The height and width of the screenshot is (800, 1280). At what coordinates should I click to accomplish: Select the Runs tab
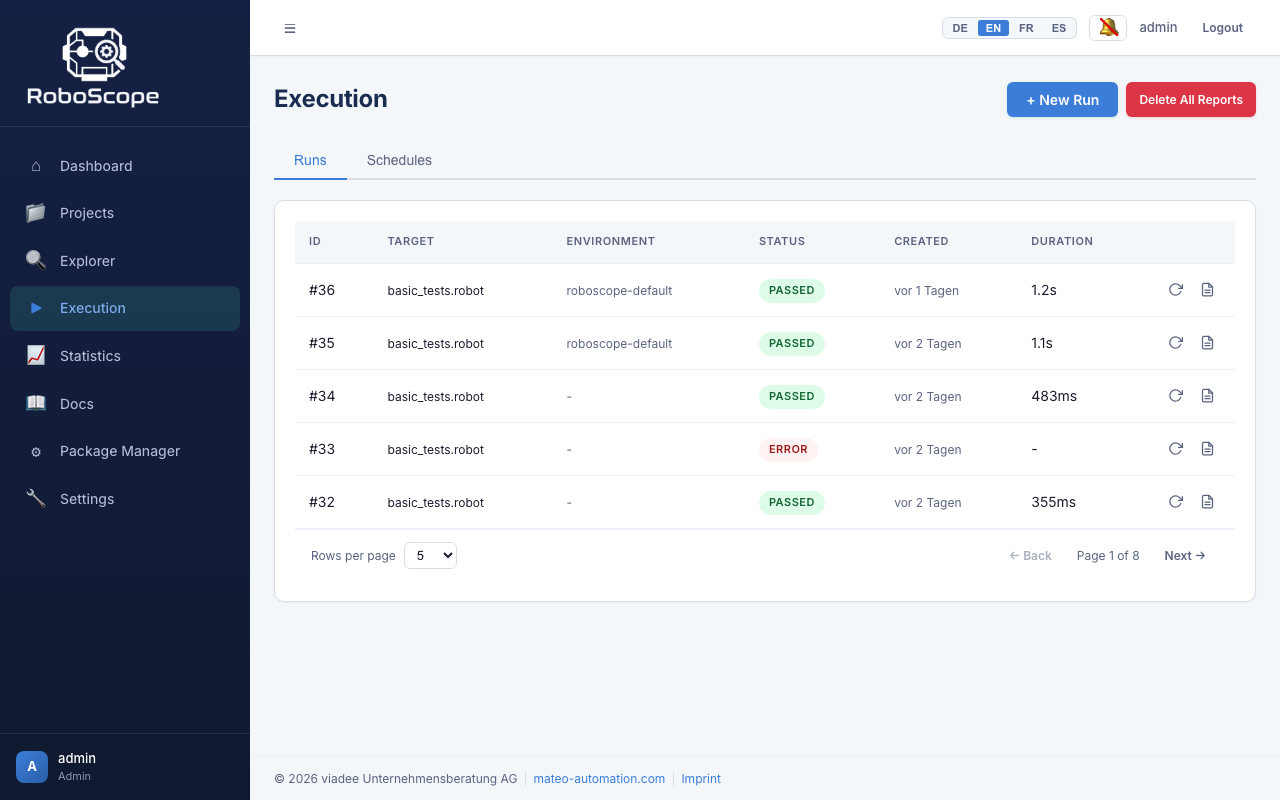310,160
